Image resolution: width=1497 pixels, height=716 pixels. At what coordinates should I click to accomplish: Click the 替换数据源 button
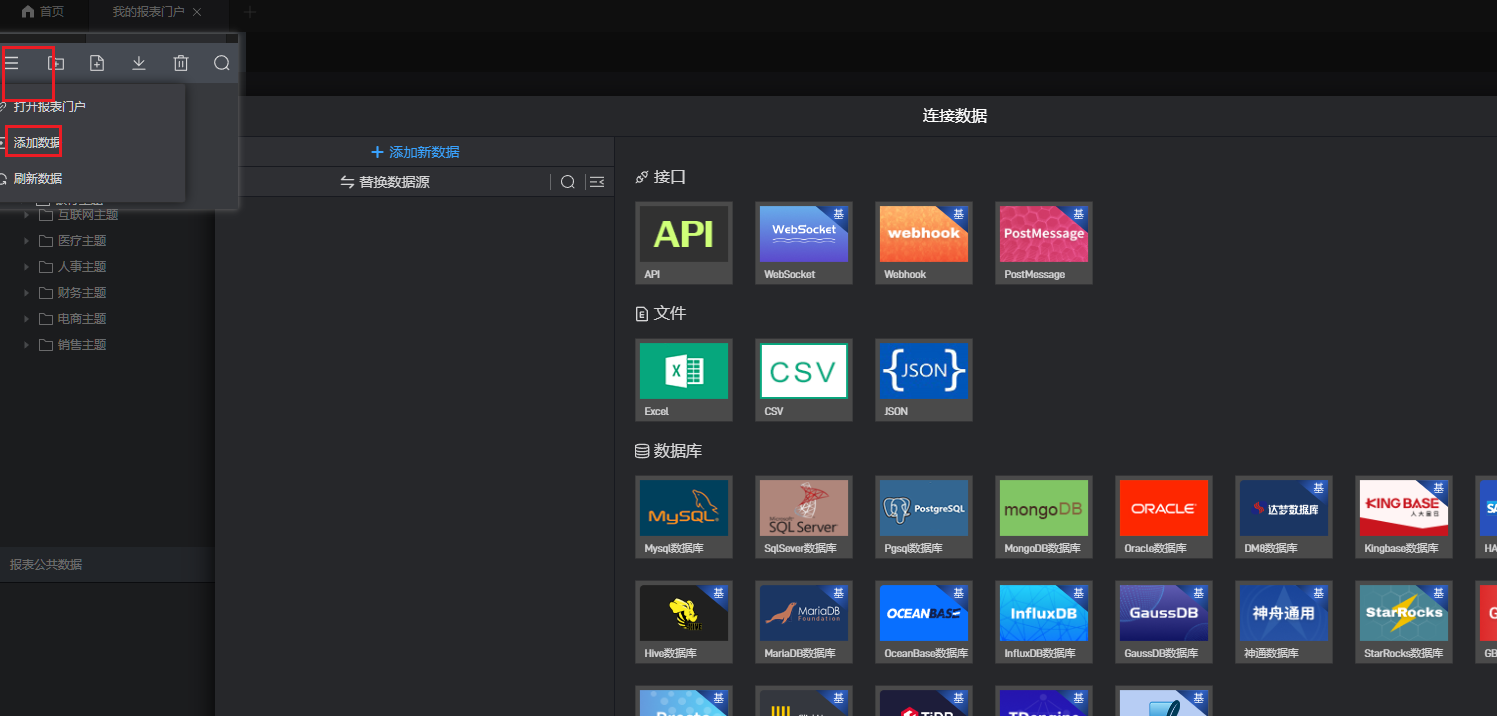(386, 182)
